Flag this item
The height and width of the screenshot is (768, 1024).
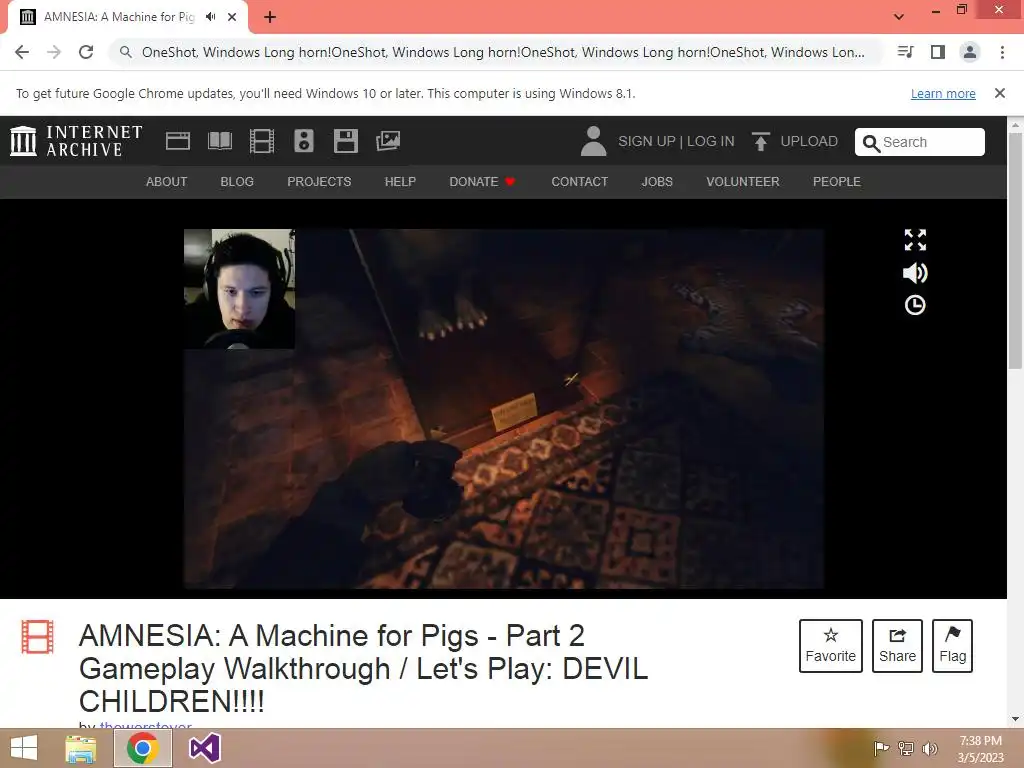952,646
